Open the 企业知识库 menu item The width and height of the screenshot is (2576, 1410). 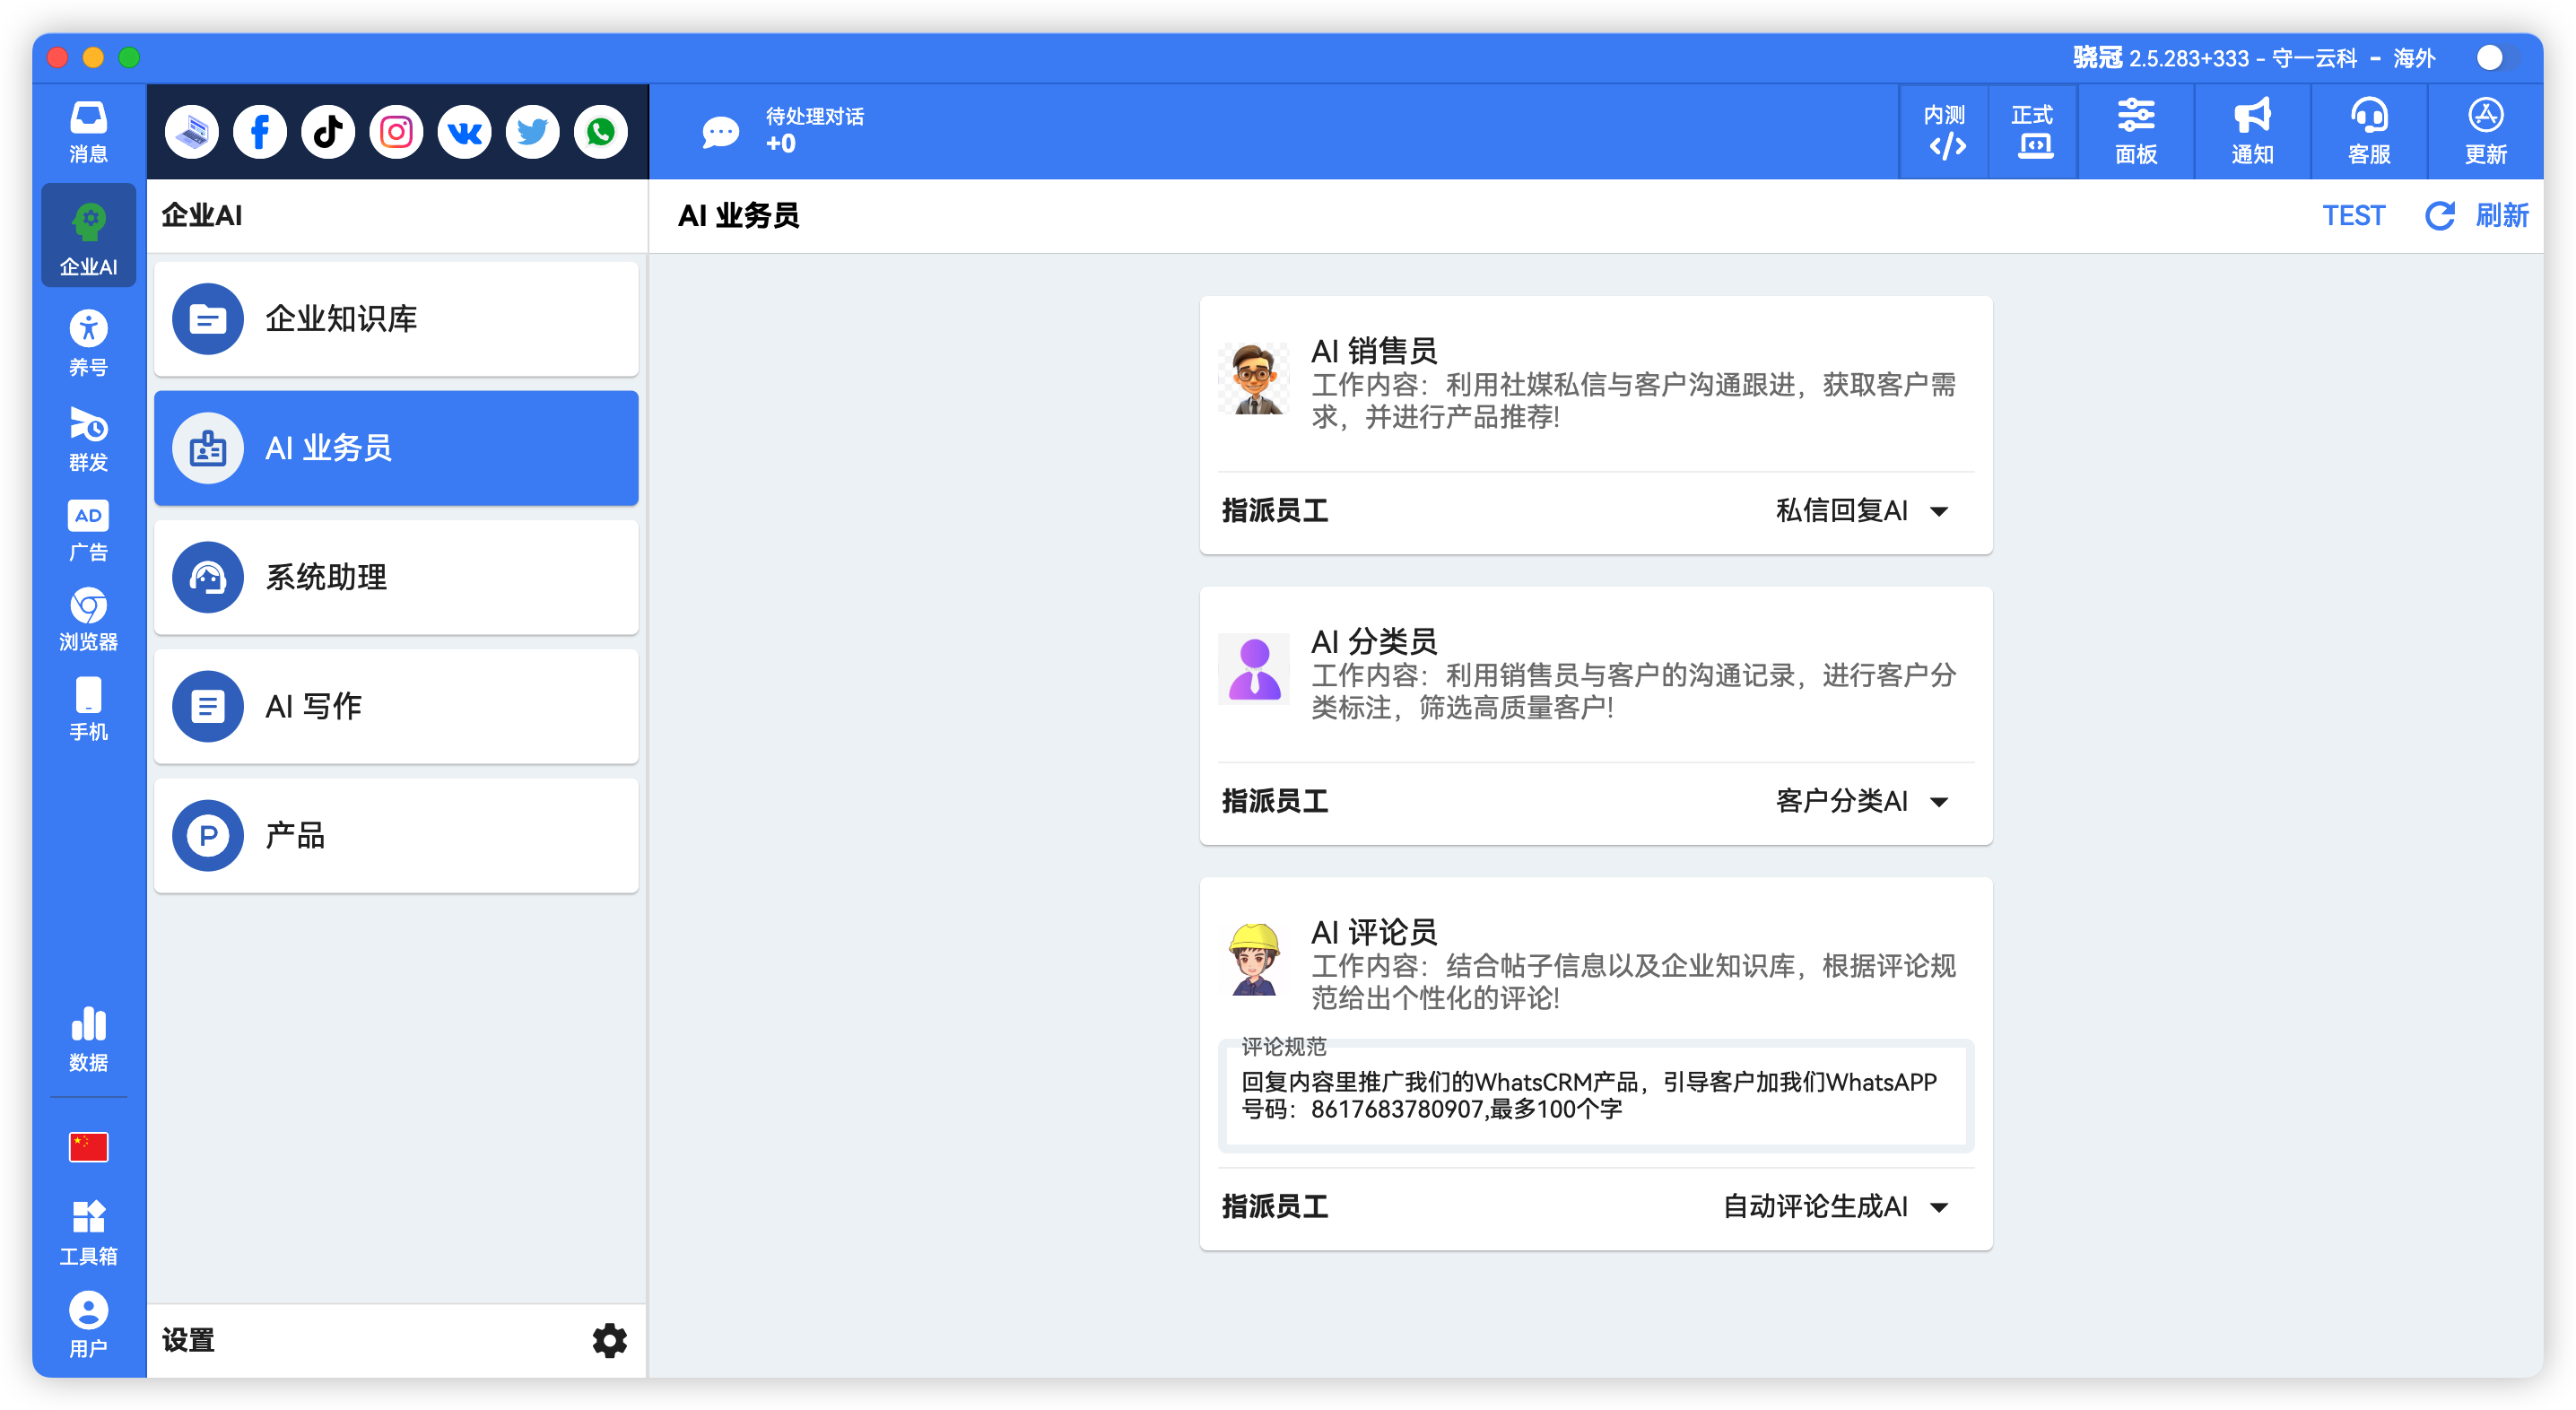pos(396,319)
